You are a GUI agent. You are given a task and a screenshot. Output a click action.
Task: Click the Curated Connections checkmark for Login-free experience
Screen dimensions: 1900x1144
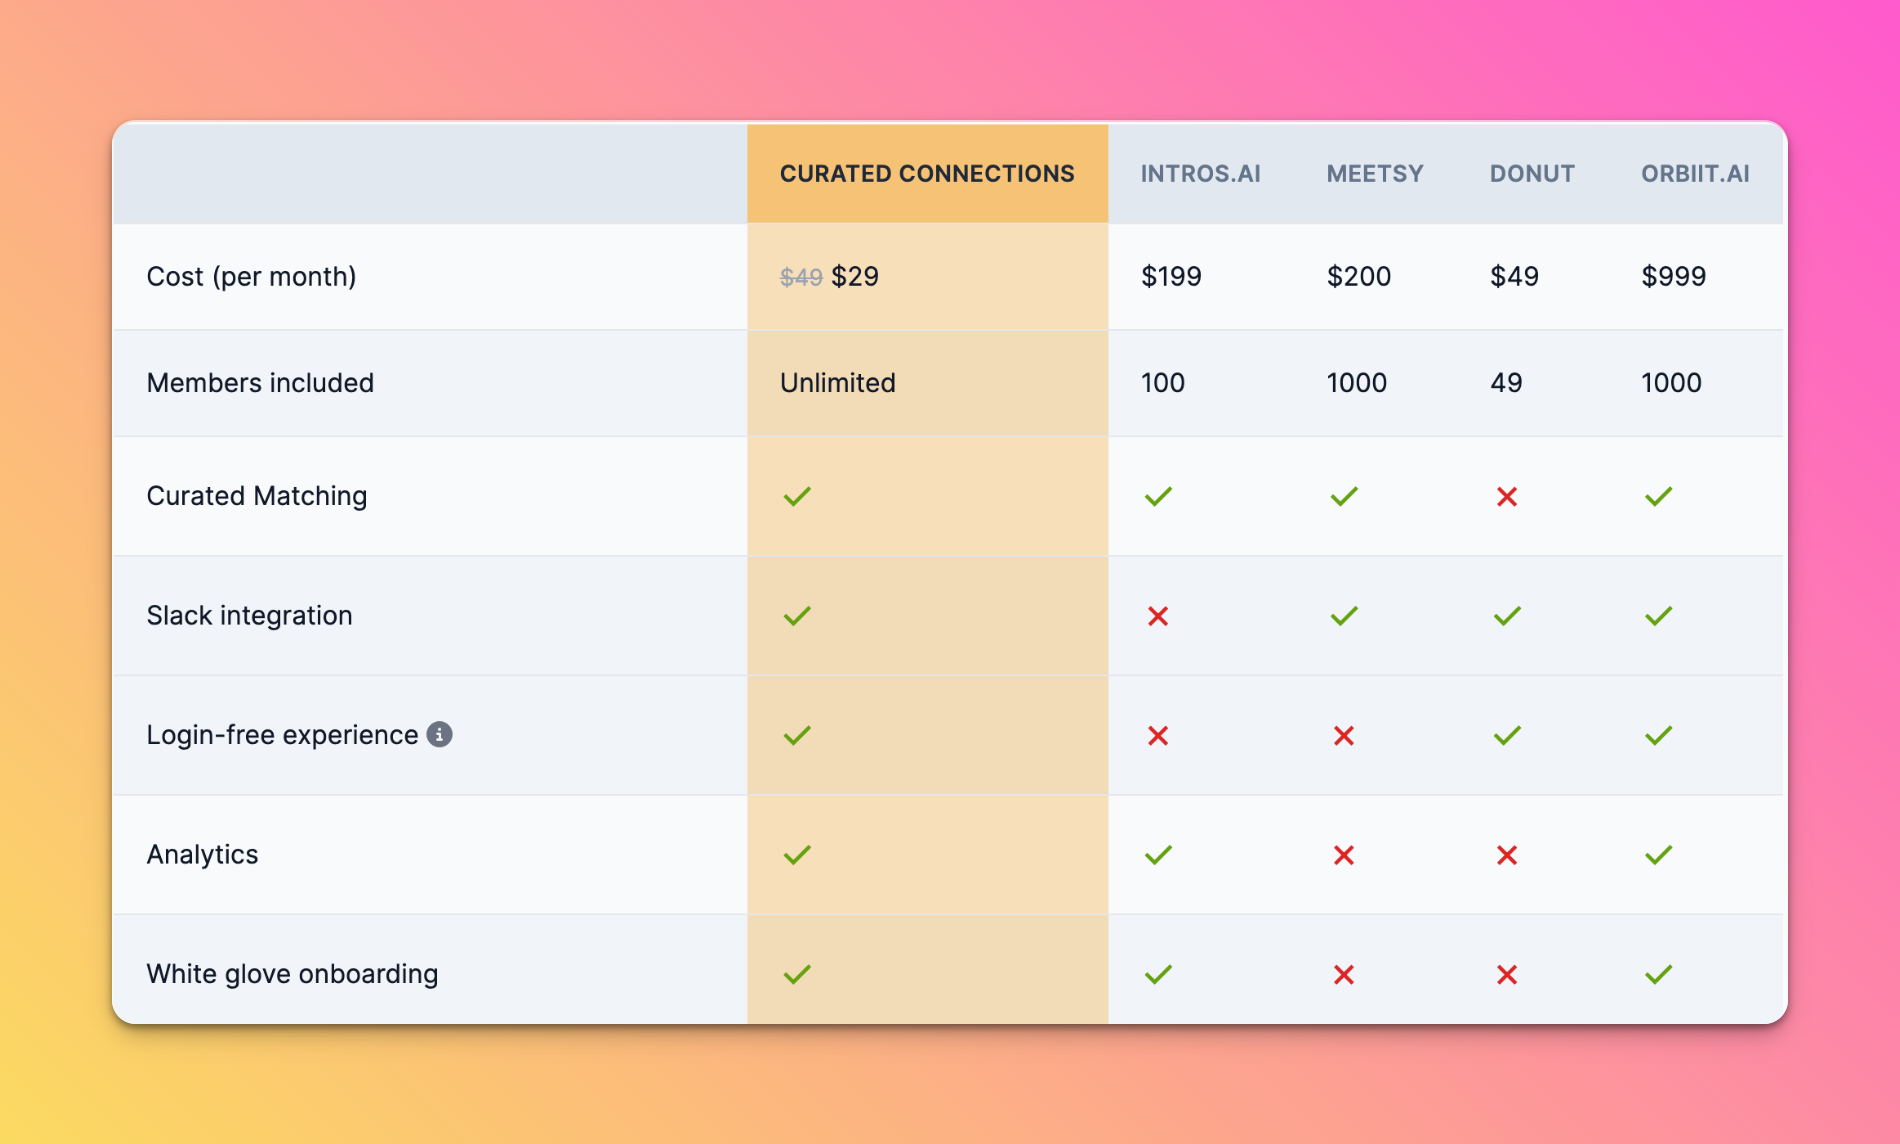click(797, 736)
